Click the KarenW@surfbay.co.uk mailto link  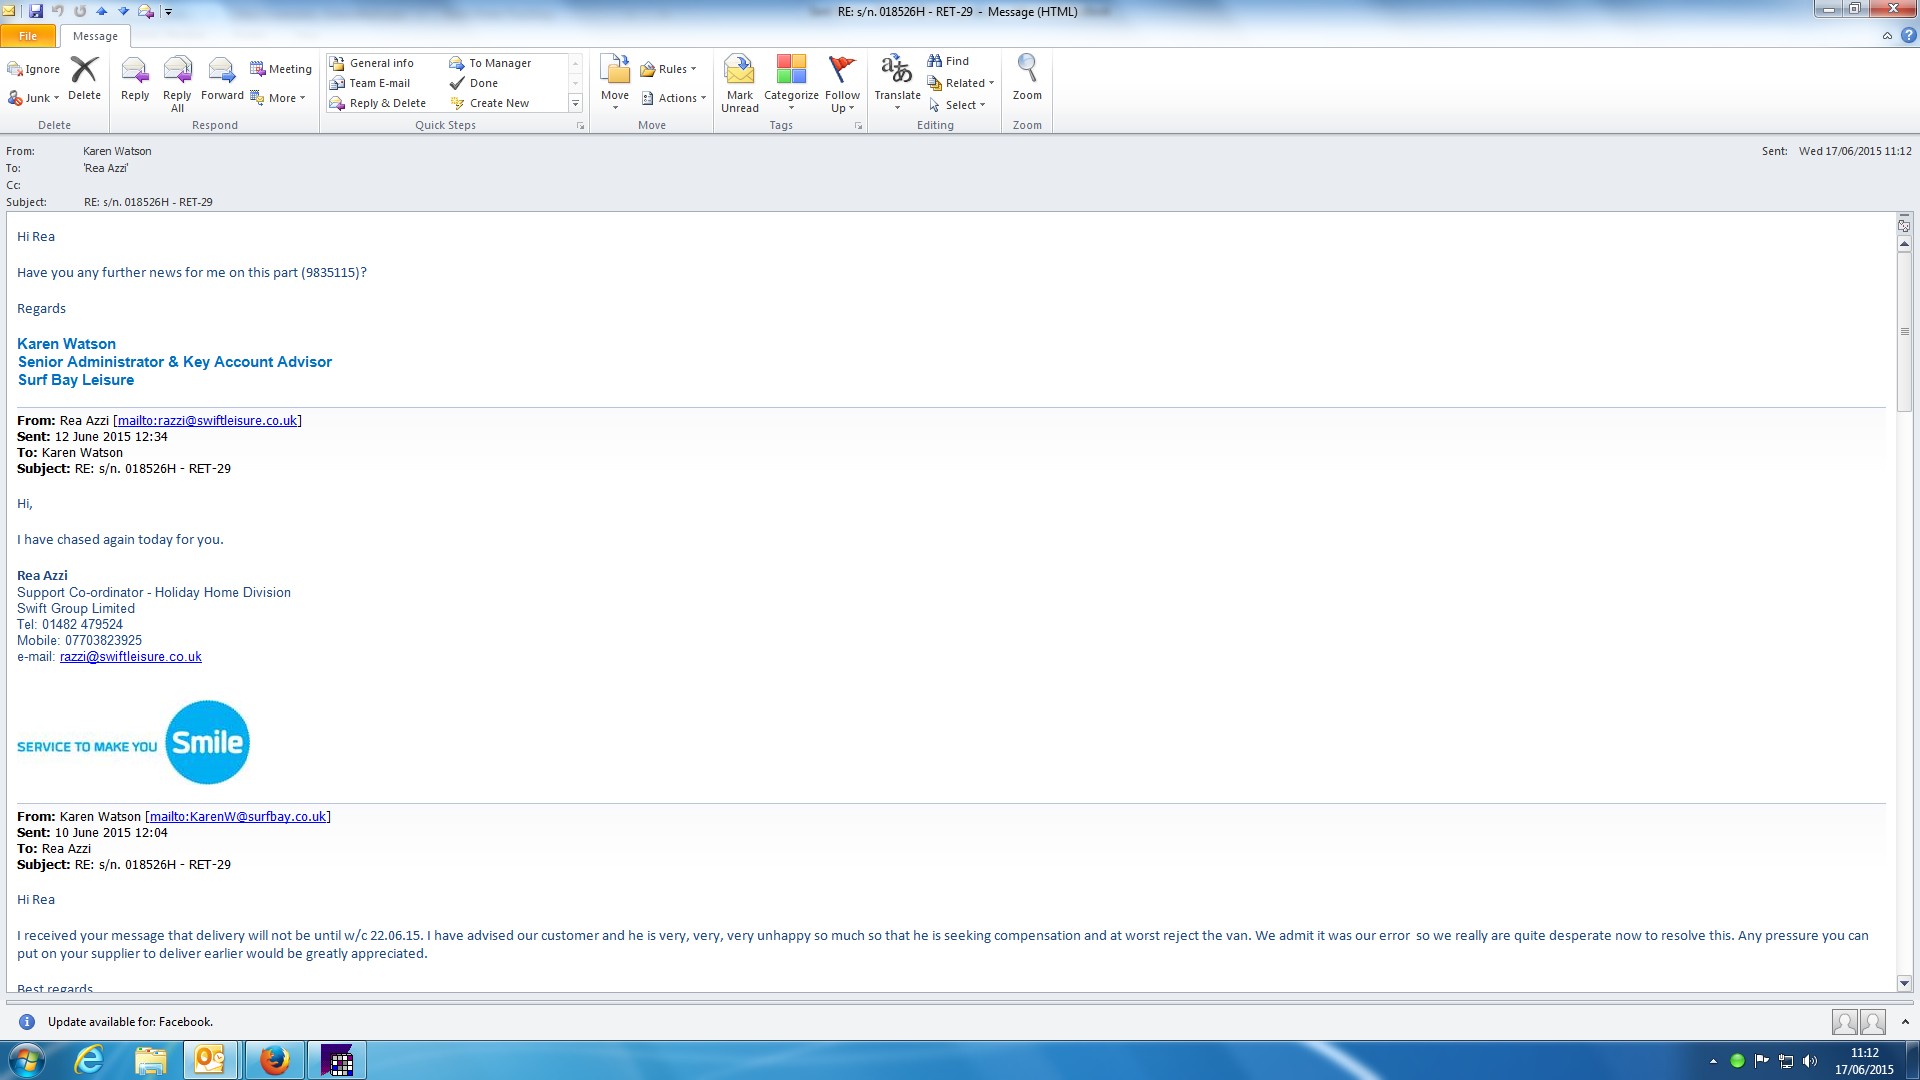point(238,817)
